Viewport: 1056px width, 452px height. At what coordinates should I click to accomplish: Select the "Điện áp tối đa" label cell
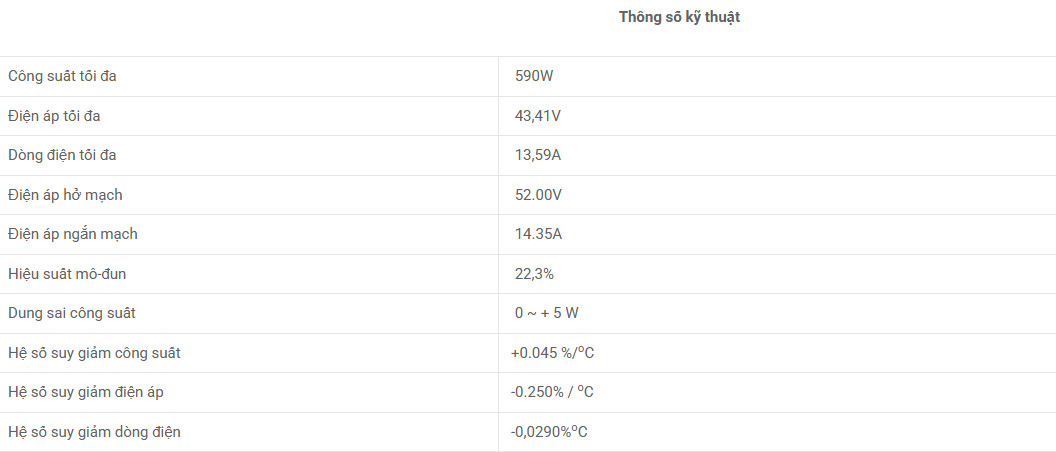coord(54,116)
